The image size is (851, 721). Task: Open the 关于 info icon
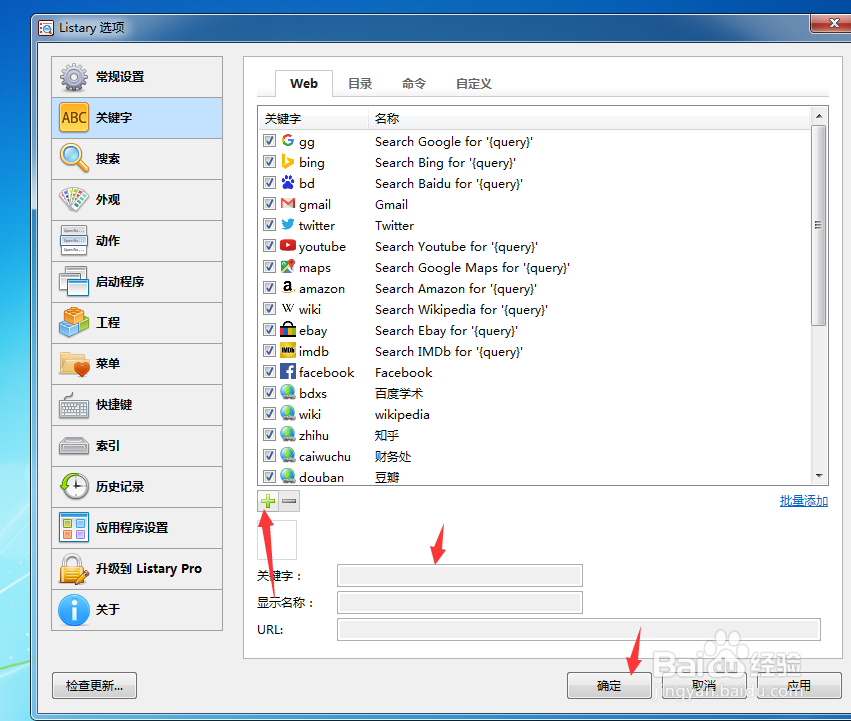pos(74,610)
